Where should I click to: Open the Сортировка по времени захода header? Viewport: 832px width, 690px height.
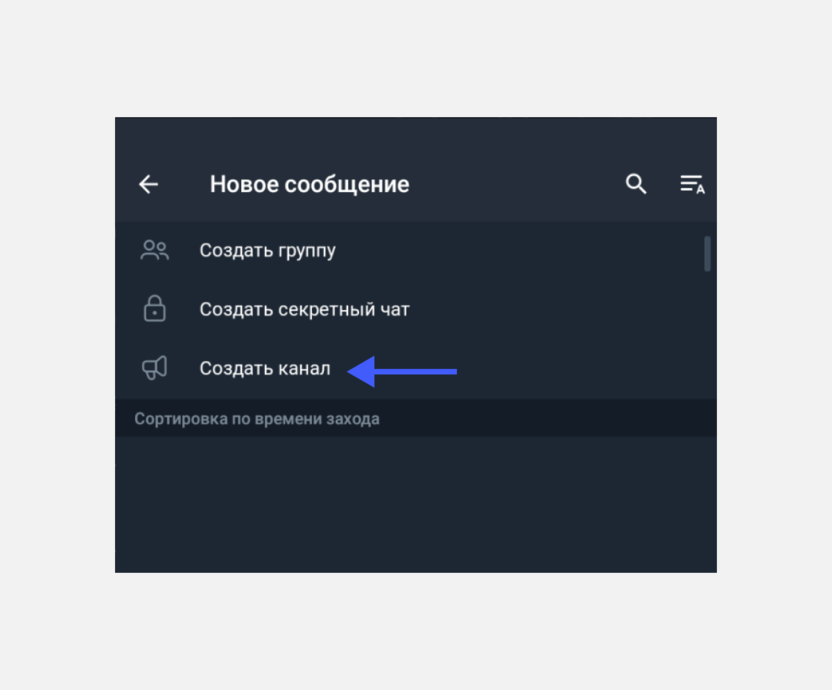coord(257,418)
